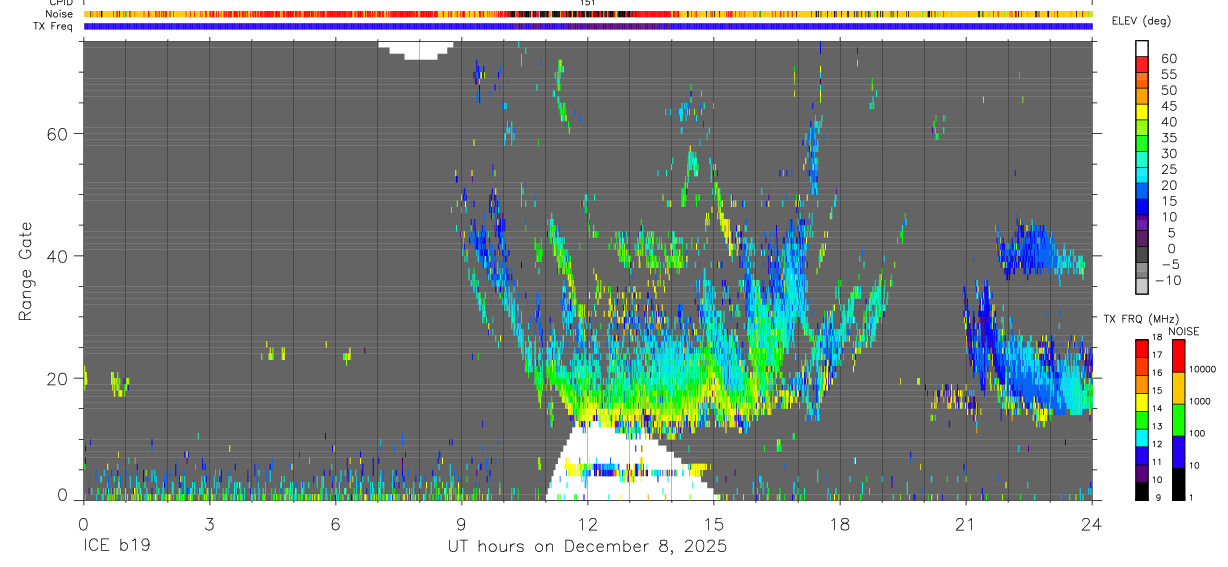Select the green 30–35 degree elevation swatch
This screenshot has height=567, width=1228.
point(1142,143)
